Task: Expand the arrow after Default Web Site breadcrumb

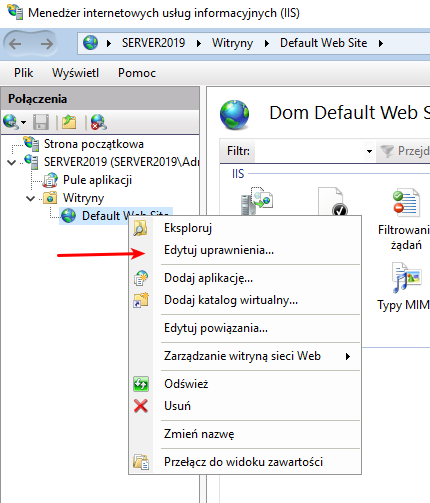Action: (x=381, y=43)
